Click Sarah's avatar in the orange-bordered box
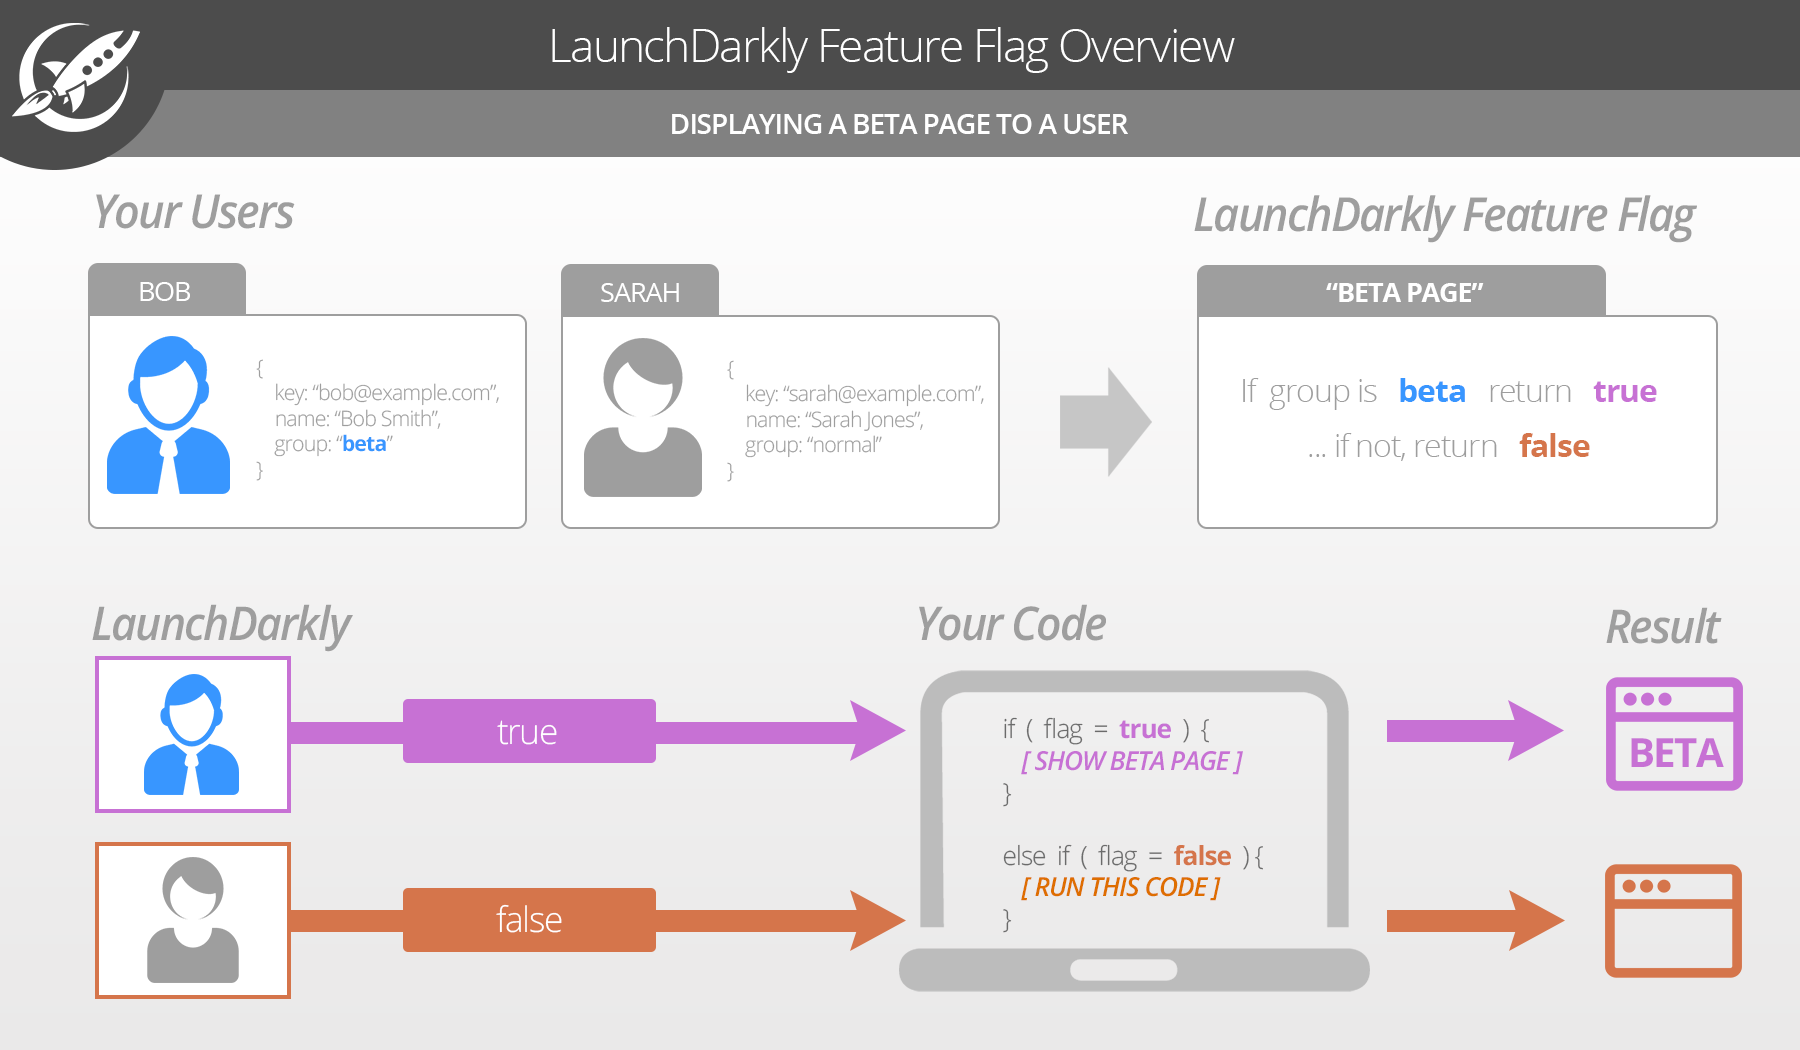The image size is (1800, 1050). 192,920
